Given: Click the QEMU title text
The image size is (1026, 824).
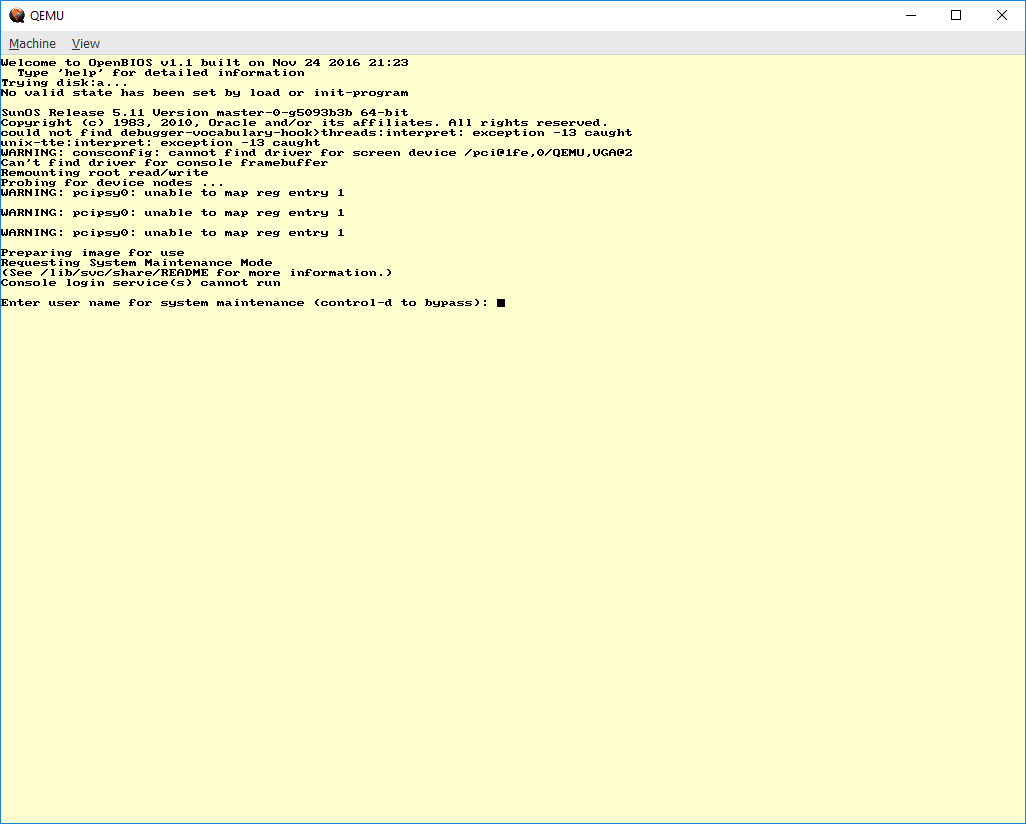Looking at the screenshot, I should coord(47,16).
